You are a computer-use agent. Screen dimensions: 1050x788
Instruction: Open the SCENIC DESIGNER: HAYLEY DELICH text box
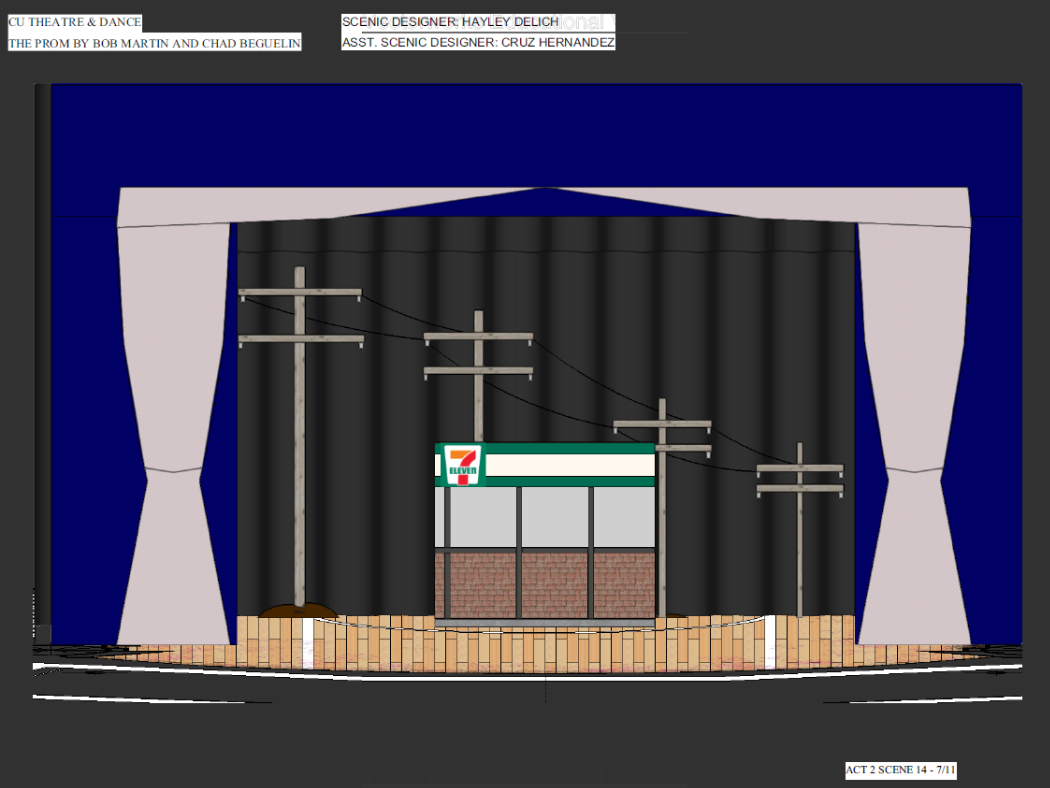tap(450, 21)
